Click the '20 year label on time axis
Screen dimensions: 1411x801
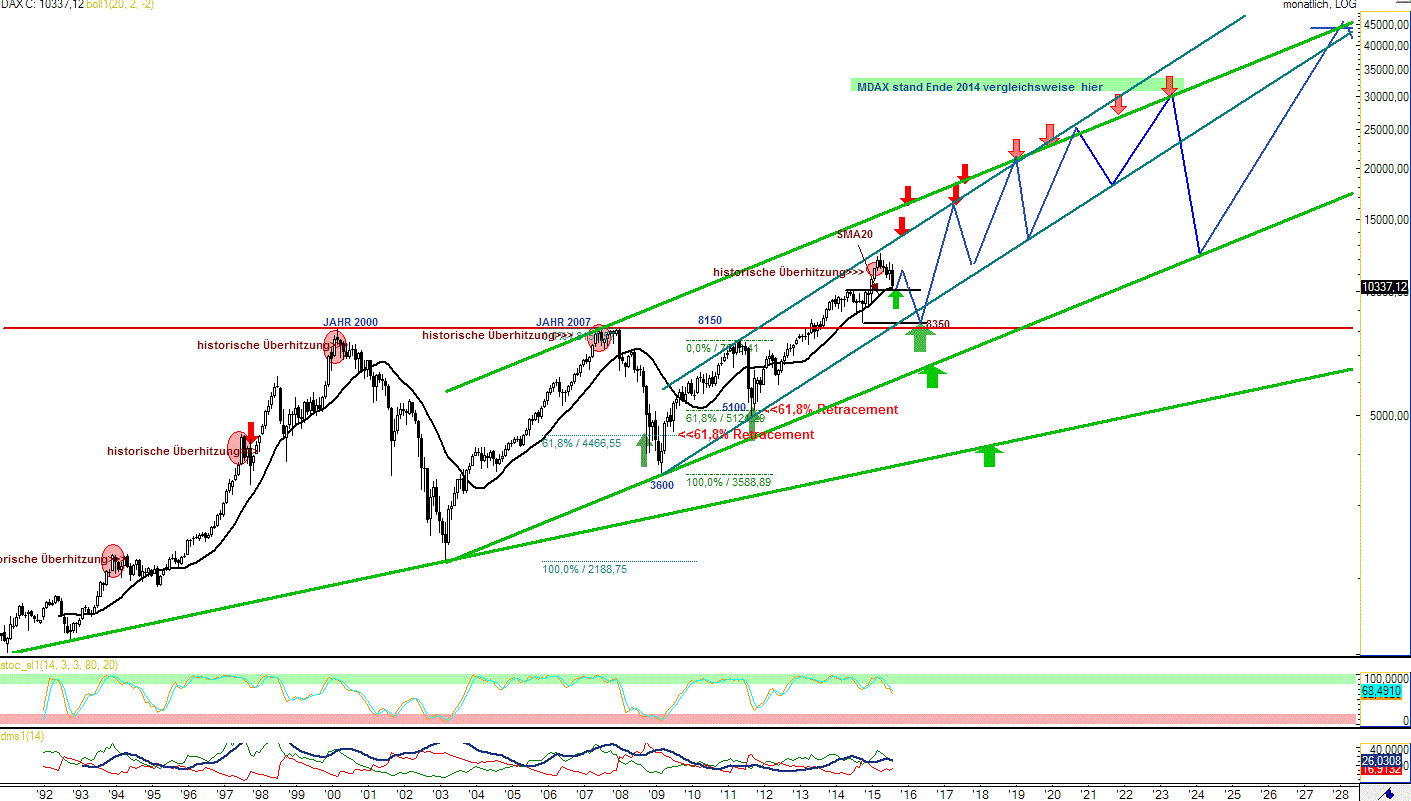tap(1052, 794)
